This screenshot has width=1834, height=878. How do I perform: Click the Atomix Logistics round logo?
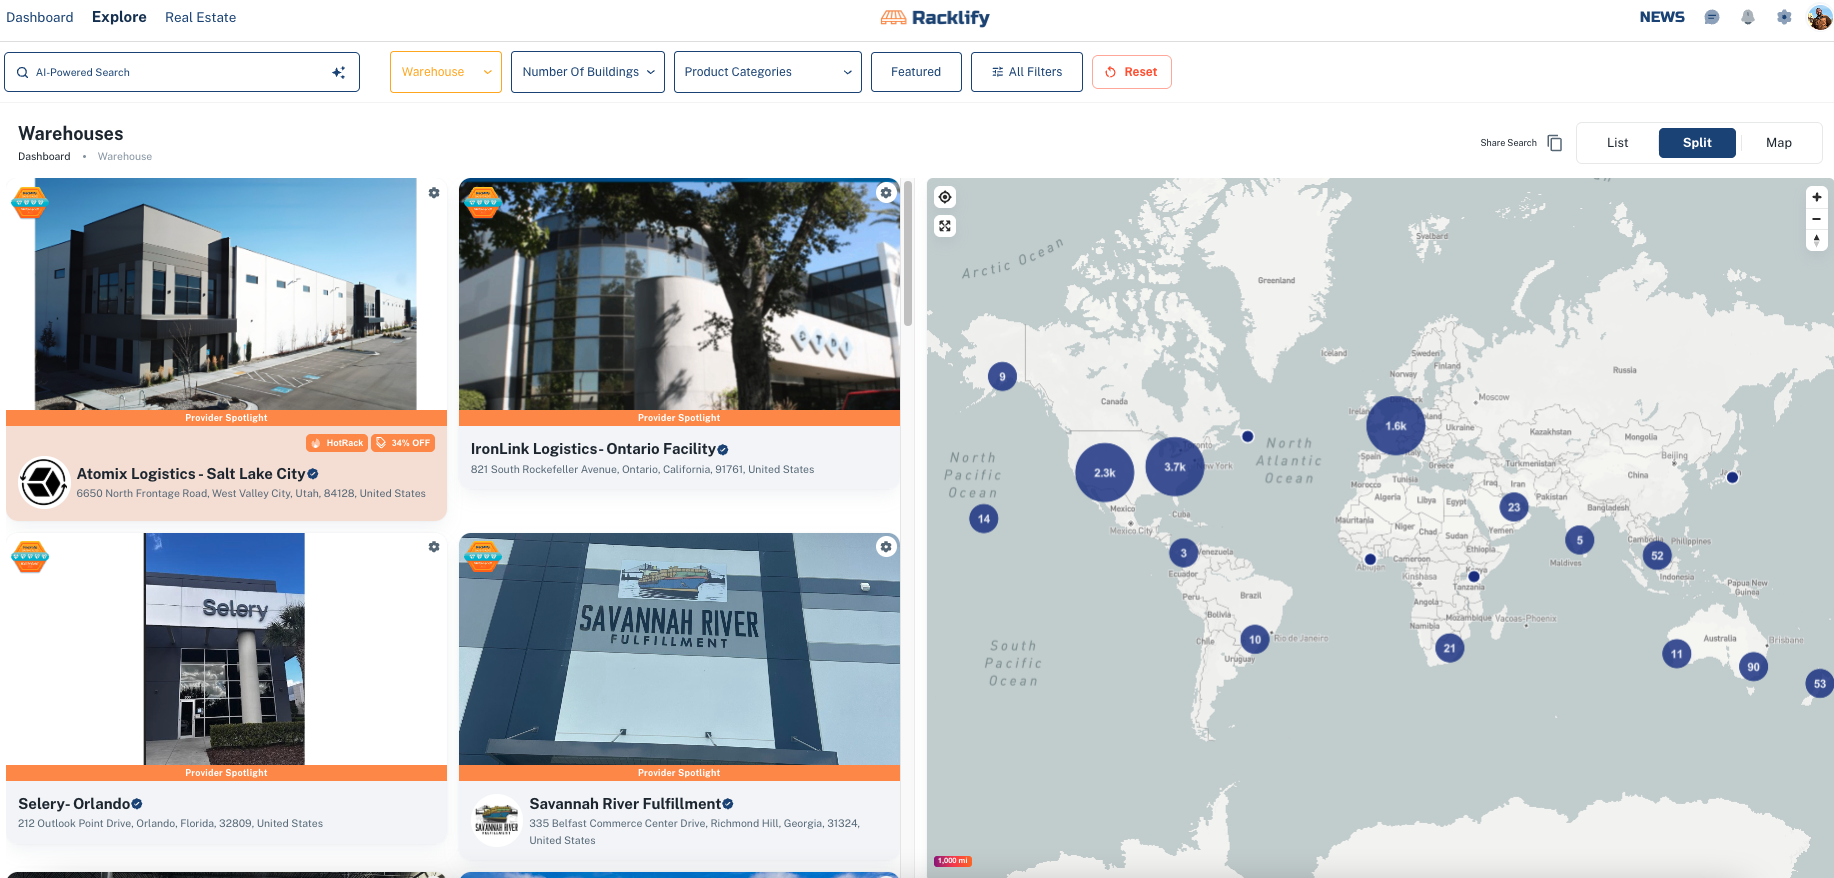click(44, 483)
